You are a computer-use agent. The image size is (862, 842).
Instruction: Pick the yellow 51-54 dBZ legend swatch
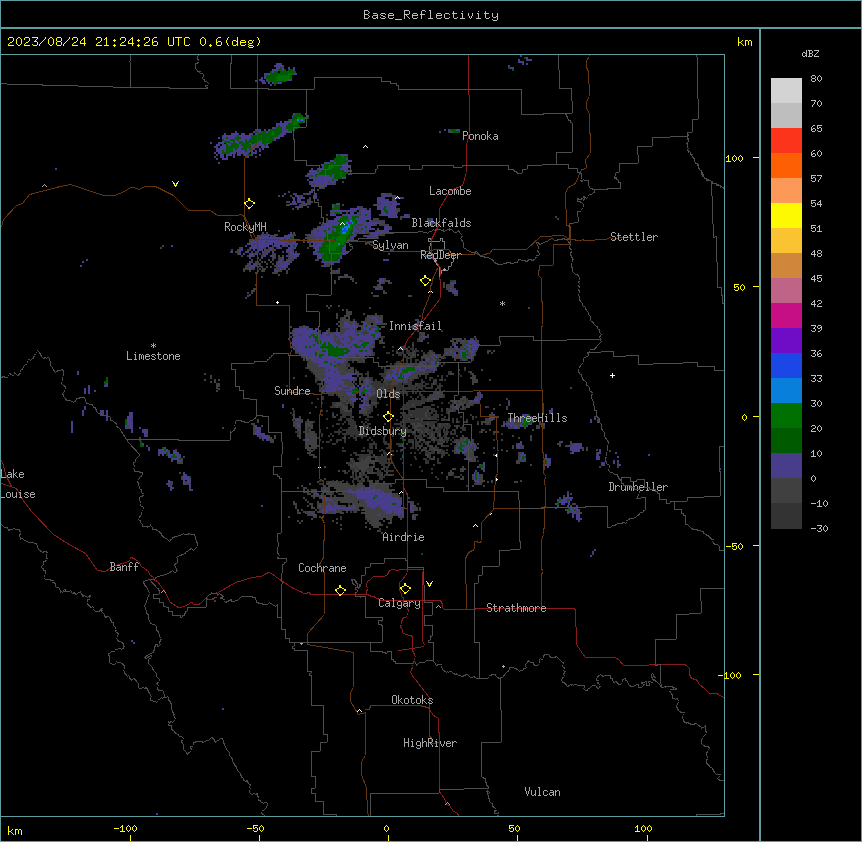click(x=786, y=215)
